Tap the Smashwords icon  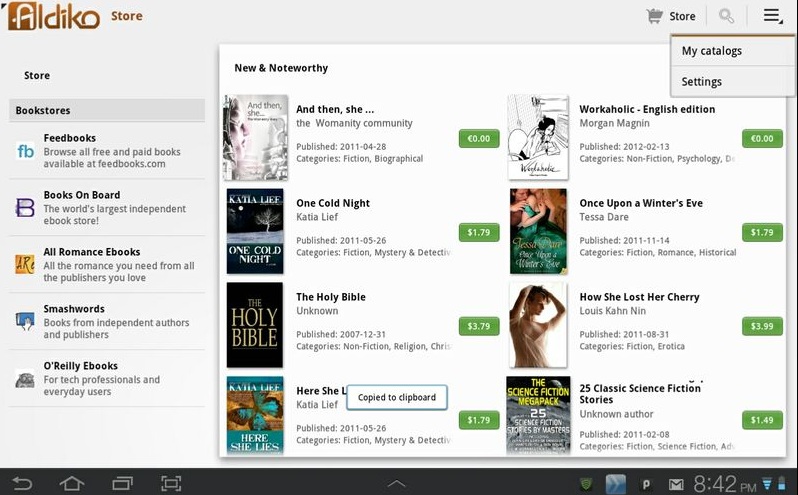25,322
